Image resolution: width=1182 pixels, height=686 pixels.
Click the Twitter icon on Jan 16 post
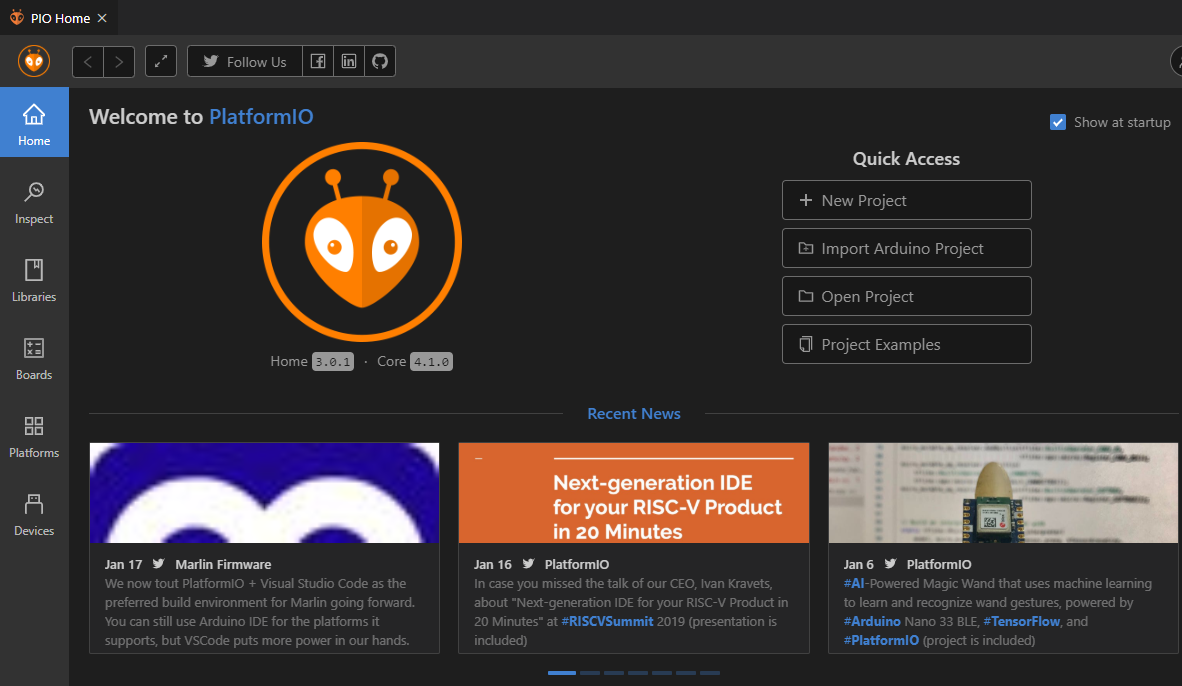528,564
